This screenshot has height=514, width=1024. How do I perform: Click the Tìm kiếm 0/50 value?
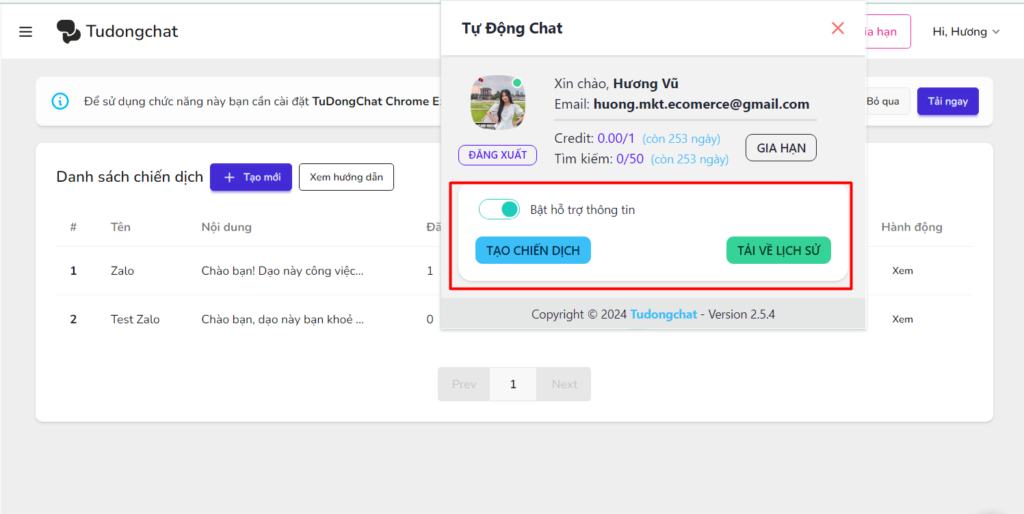[x=630, y=158]
